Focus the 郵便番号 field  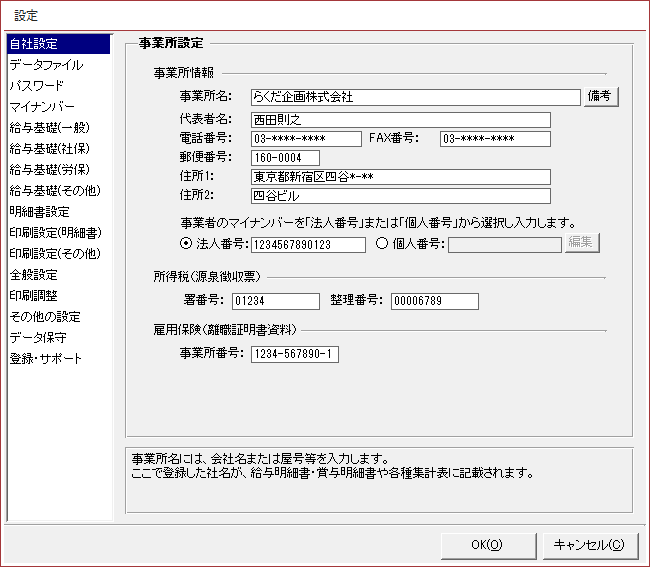coord(284,157)
